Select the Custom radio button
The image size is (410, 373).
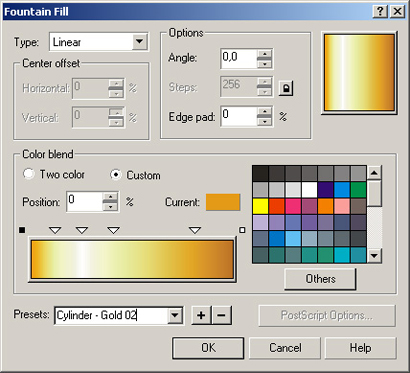[x=115, y=175]
